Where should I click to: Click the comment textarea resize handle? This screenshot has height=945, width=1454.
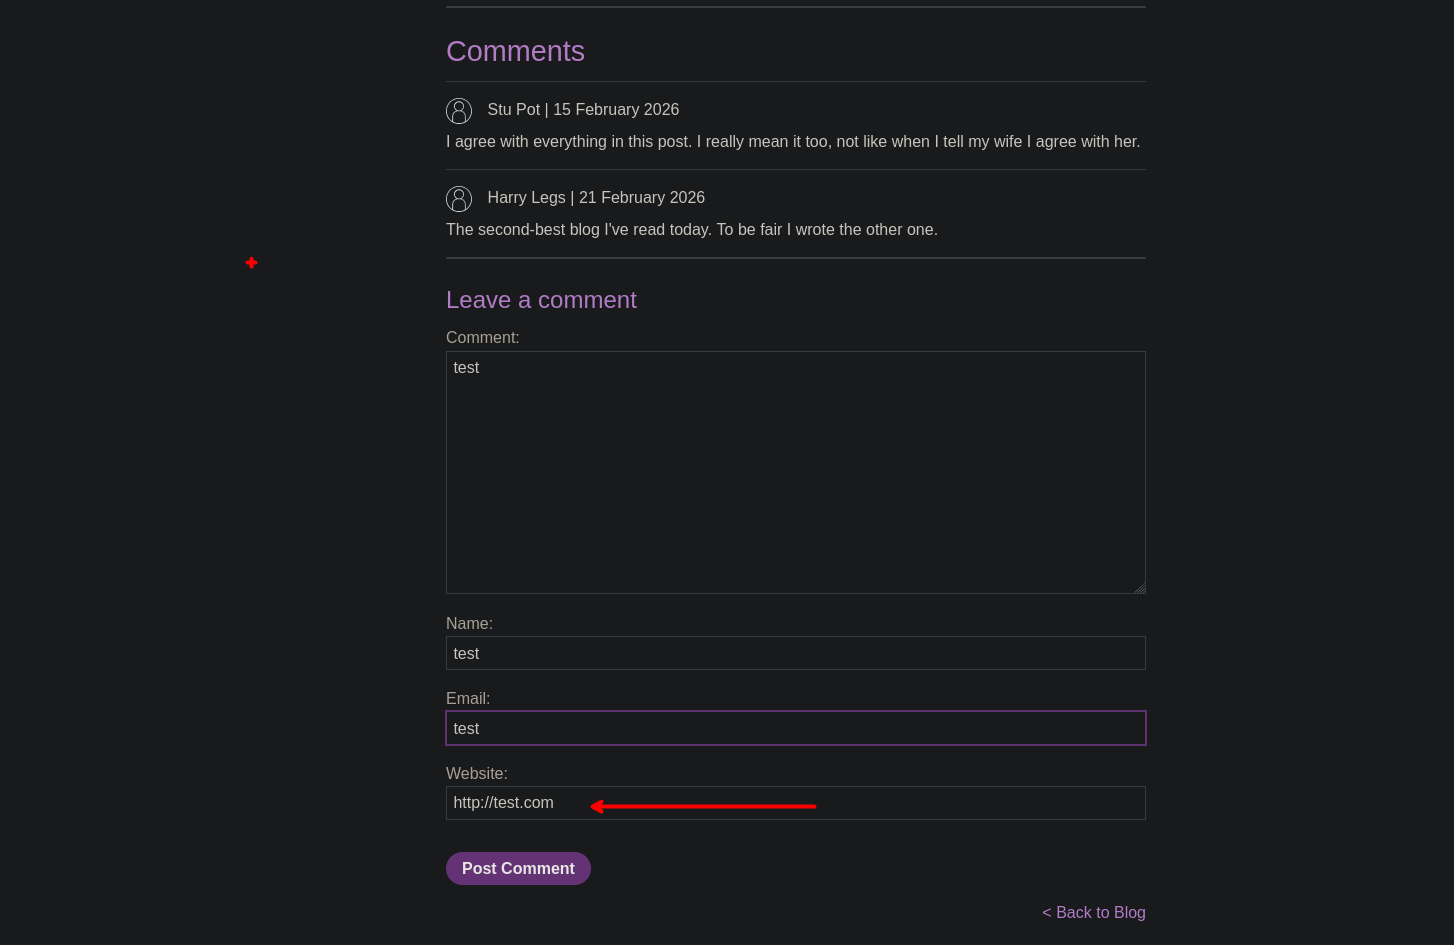(x=1139, y=588)
